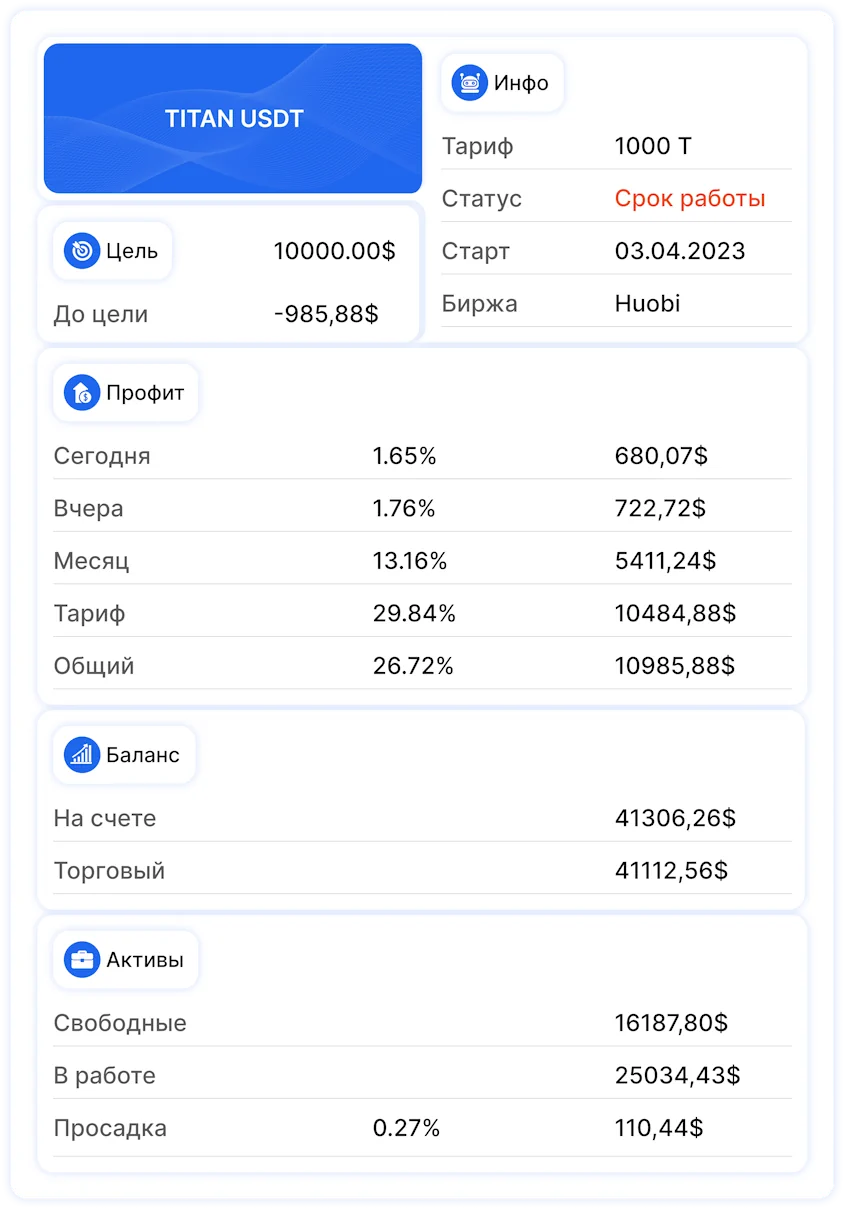Switch to the Инфо panel
The image size is (844, 1209).
pyautogui.click(x=502, y=82)
